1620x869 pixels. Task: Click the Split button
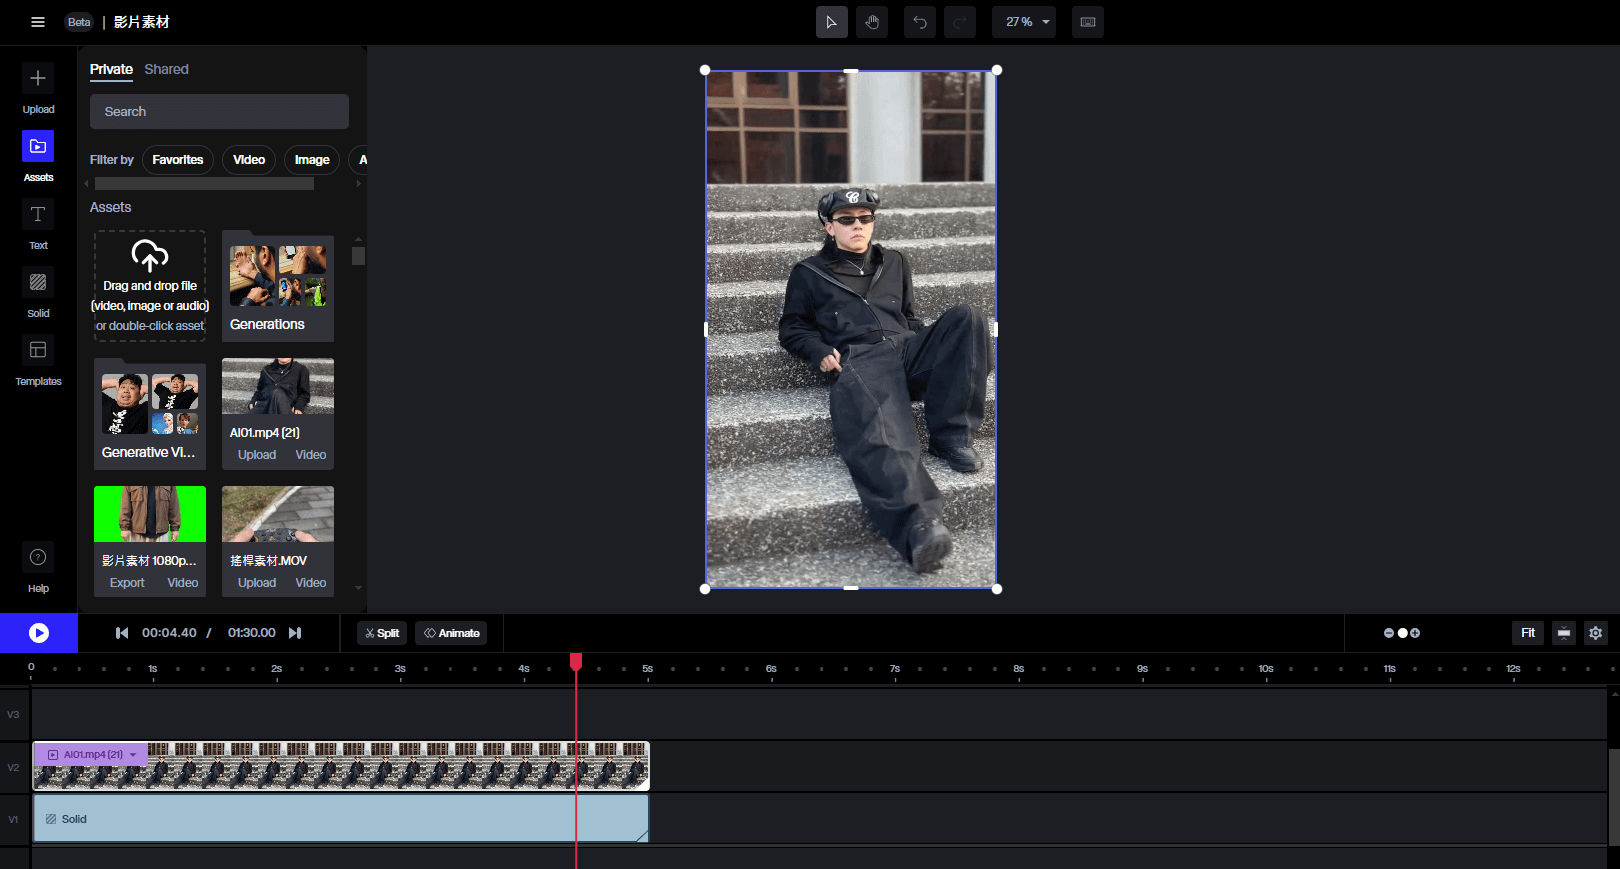[382, 633]
